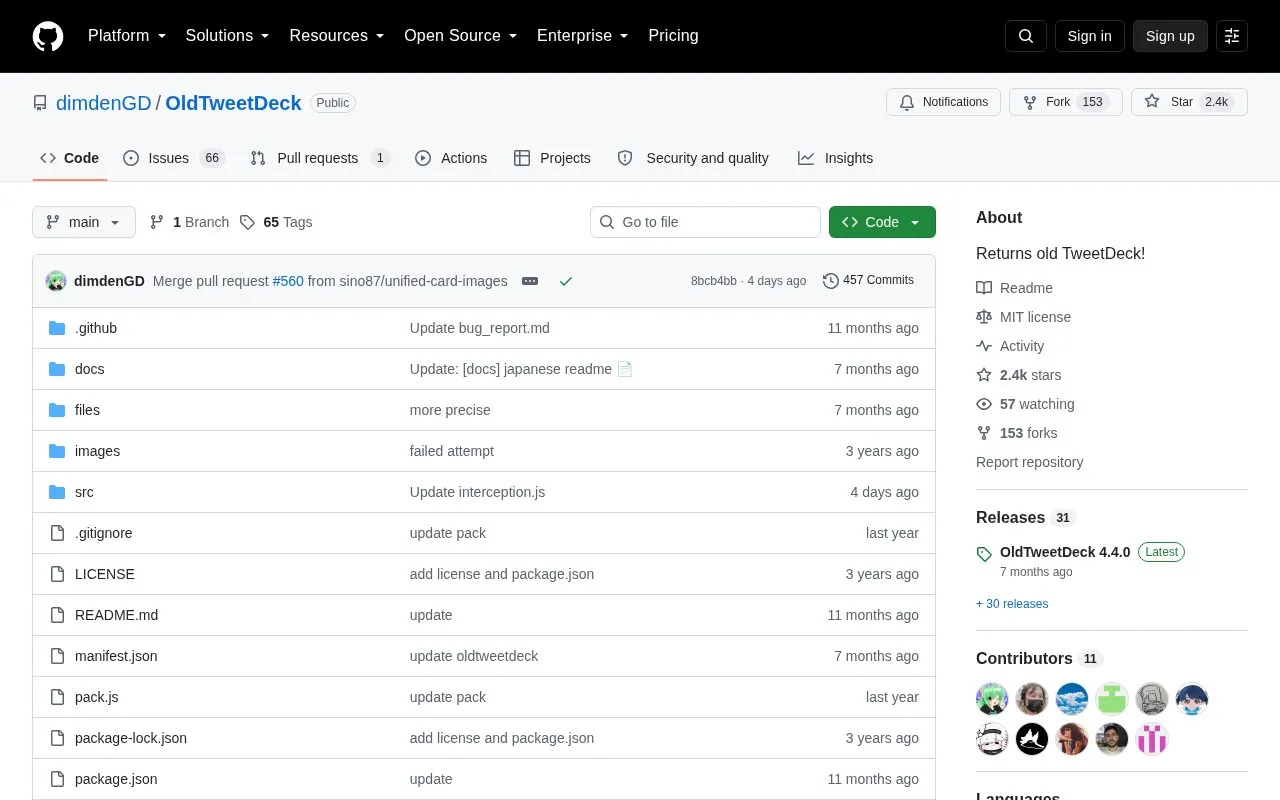
Task: Click dimdenGD avatar in latest commit row
Action: tap(56, 281)
